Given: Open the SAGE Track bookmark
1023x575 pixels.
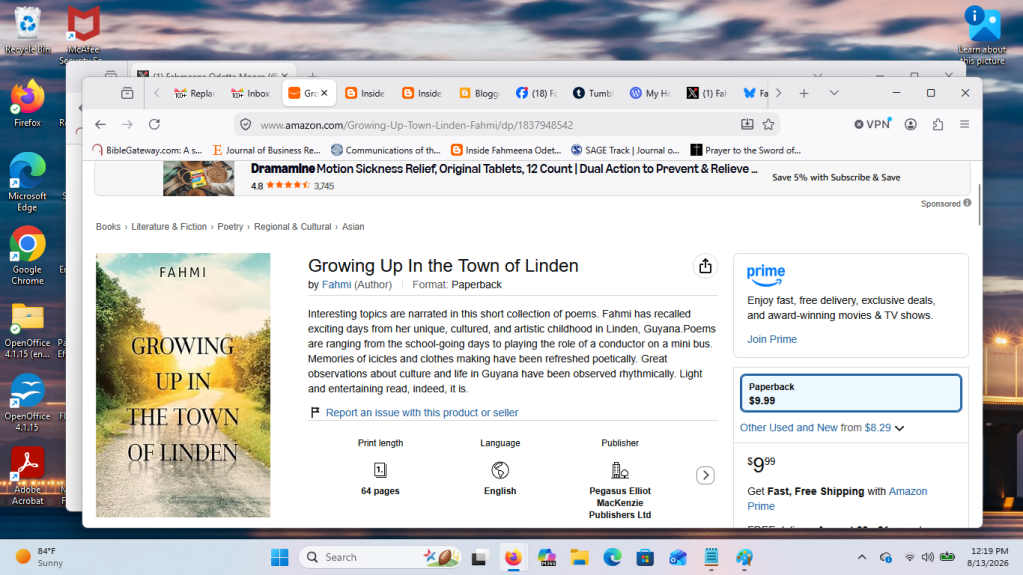Looking at the screenshot, I should [625, 150].
